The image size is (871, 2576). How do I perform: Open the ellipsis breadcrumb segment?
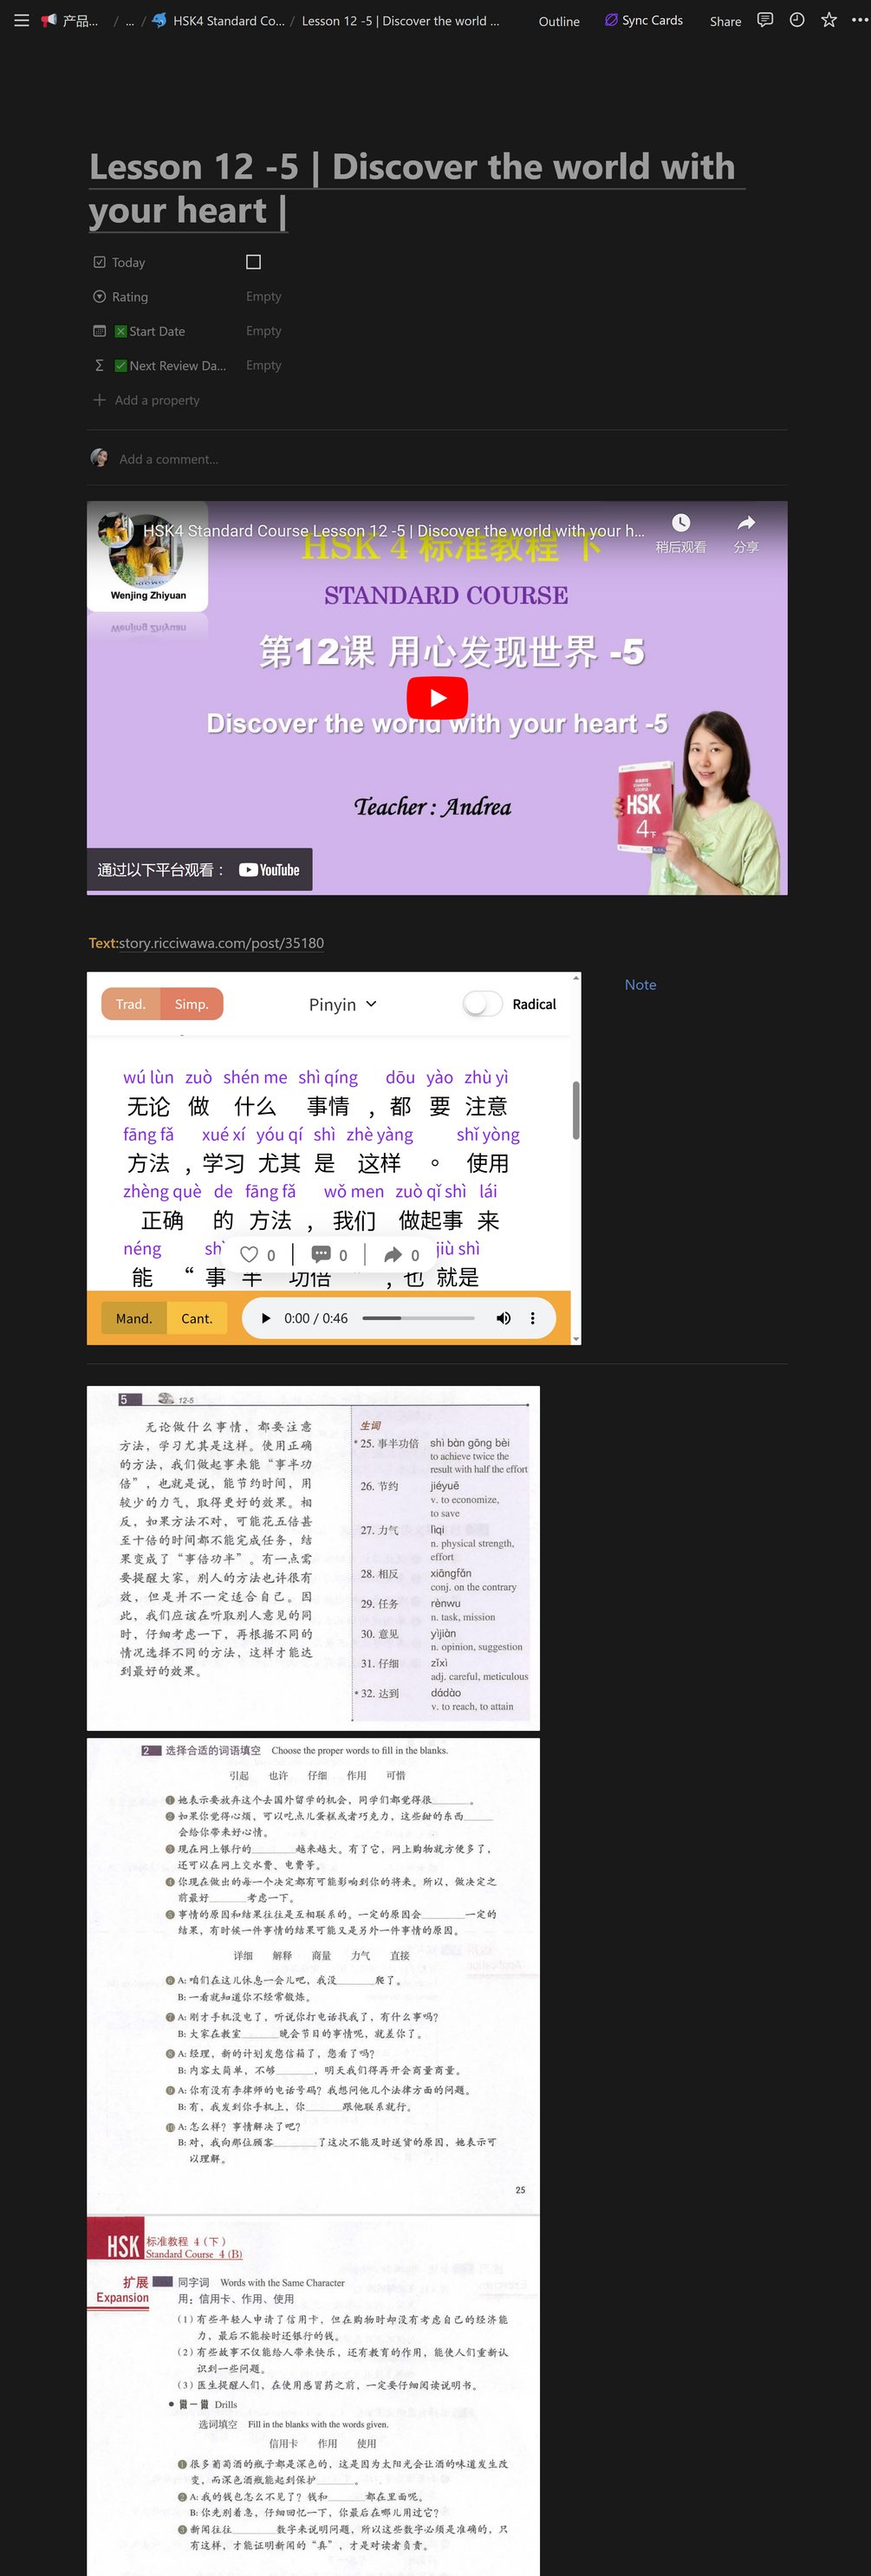(x=130, y=21)
